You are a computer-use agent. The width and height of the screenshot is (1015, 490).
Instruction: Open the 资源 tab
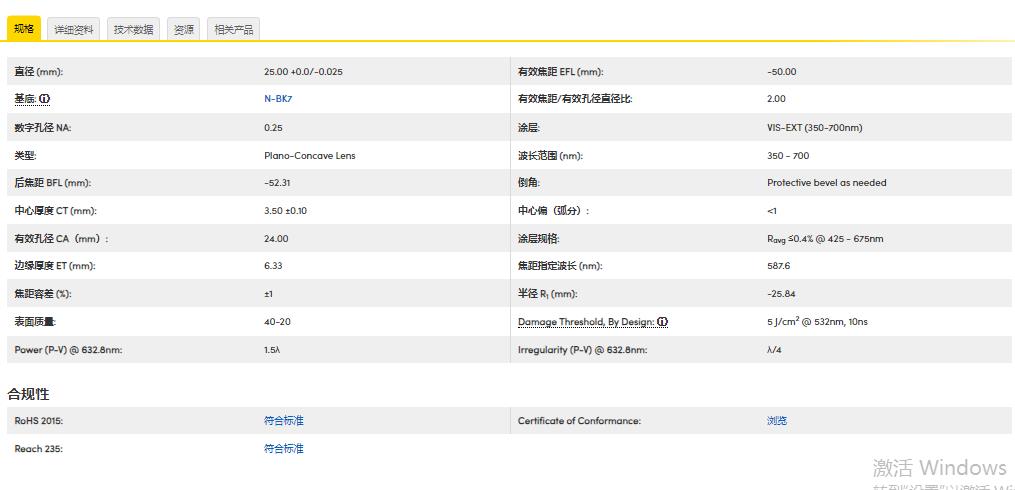(x=183, y=29)
